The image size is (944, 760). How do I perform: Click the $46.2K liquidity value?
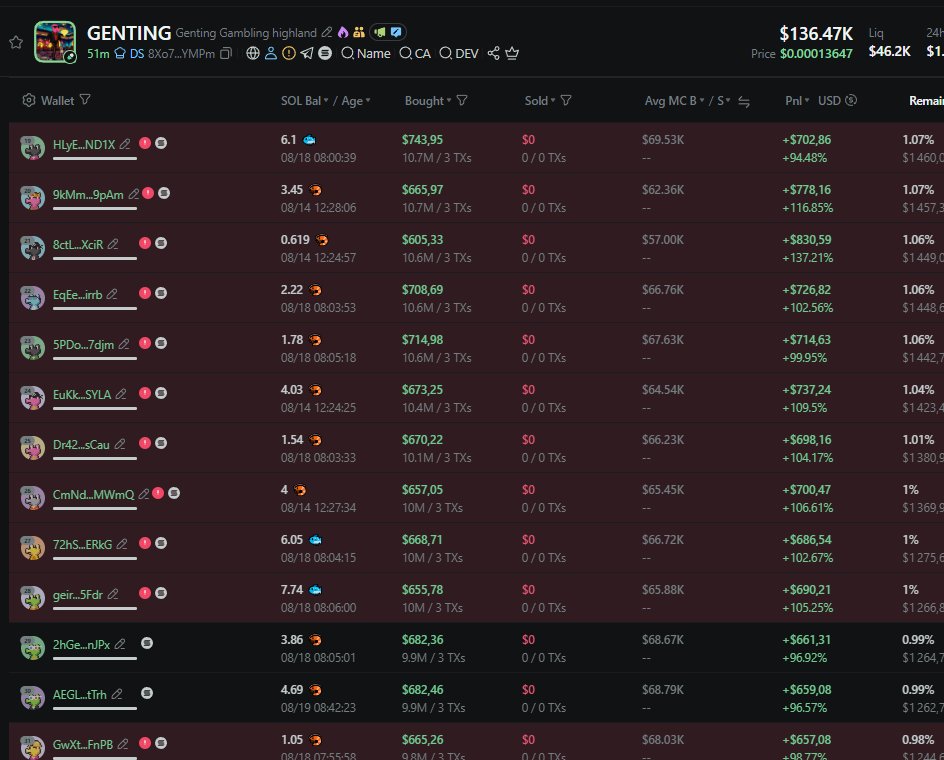pos(889,51)
